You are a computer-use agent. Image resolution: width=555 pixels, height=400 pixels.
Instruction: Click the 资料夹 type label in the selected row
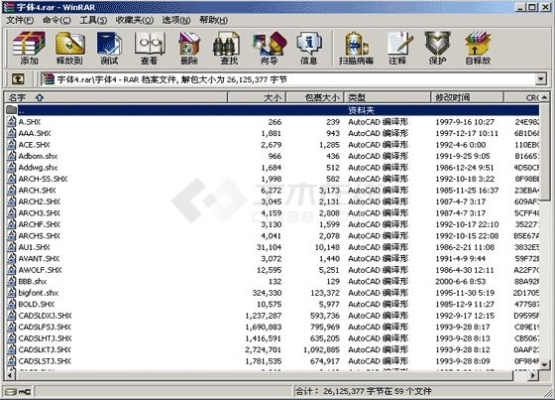[361, 110]
